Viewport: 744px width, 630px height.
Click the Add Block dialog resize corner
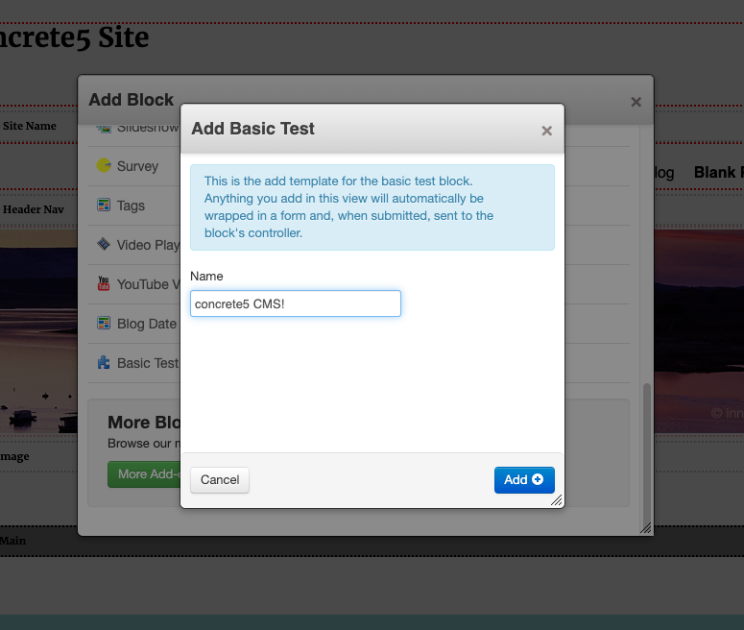645,527
